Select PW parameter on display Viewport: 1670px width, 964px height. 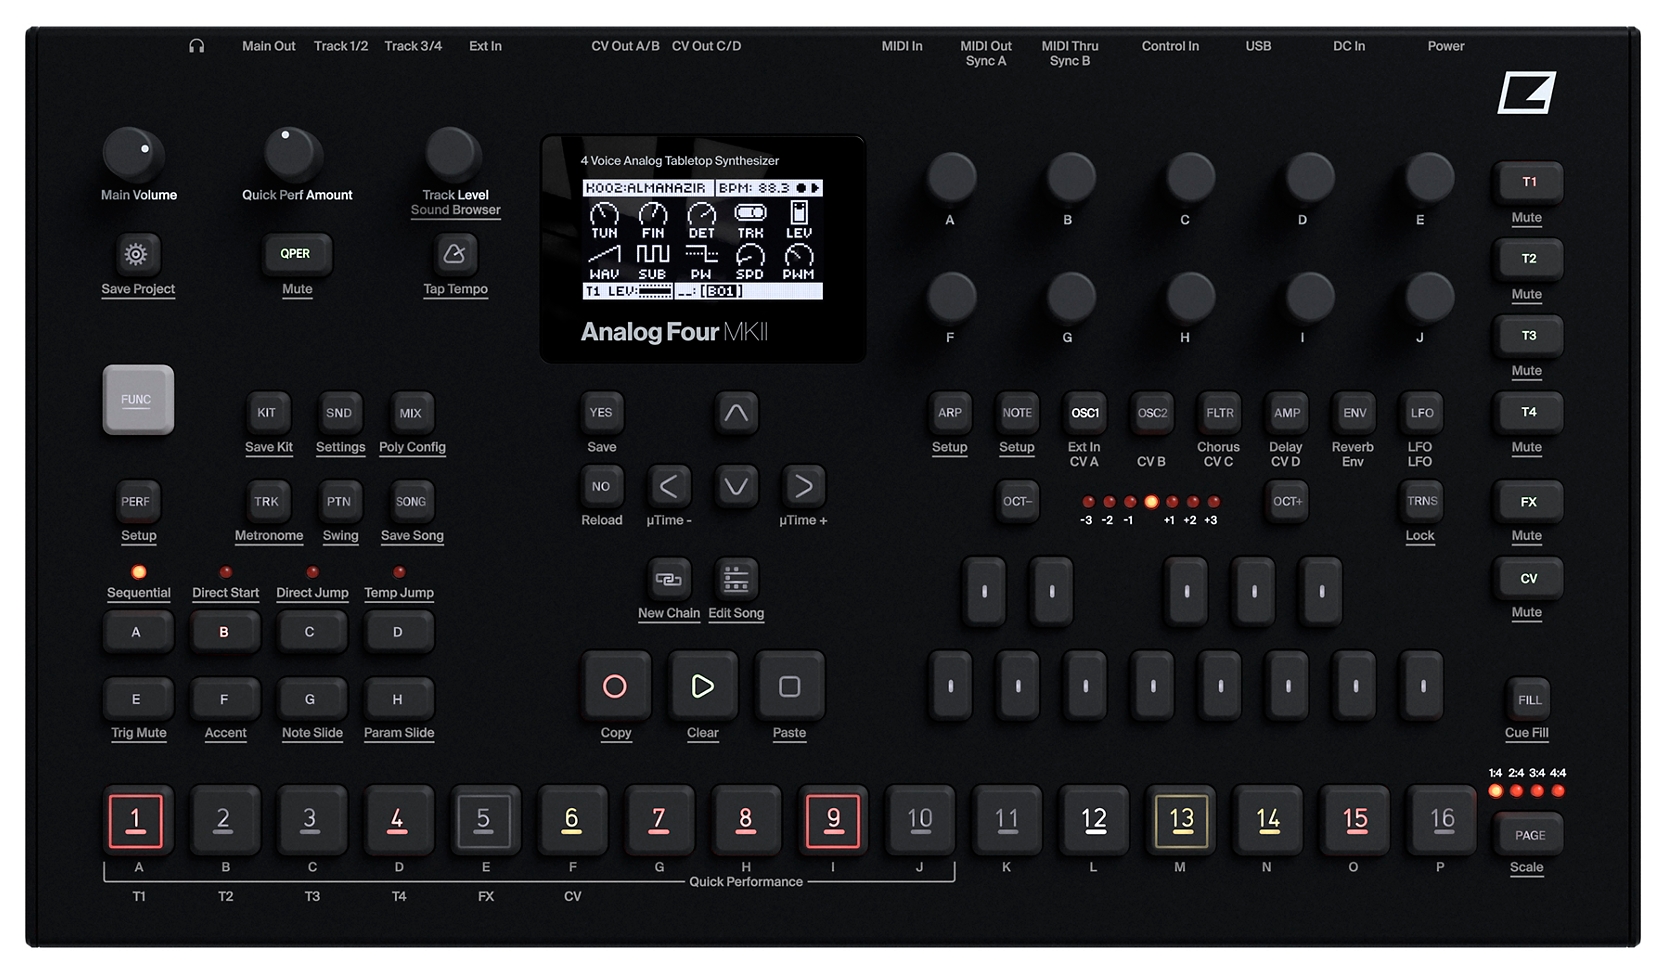click(x=701, y=261)
